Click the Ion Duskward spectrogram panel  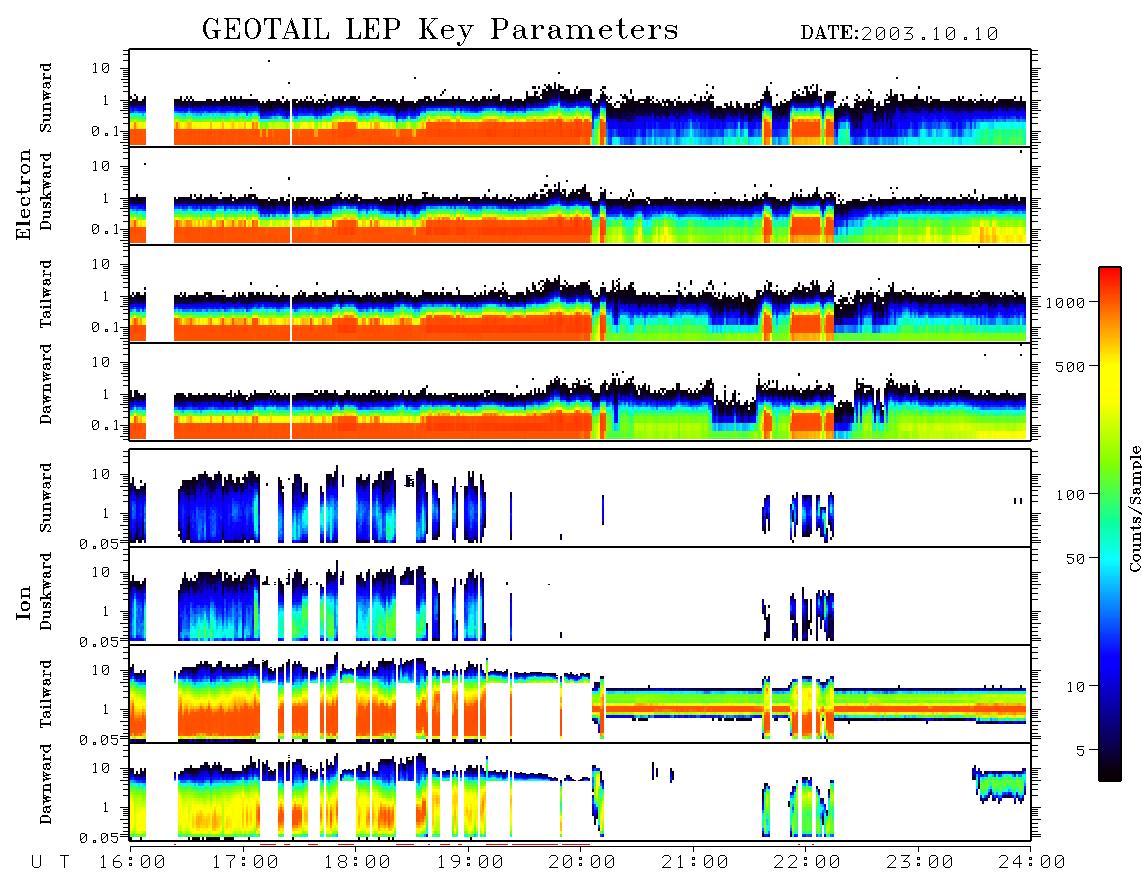[x=580, y=595]
